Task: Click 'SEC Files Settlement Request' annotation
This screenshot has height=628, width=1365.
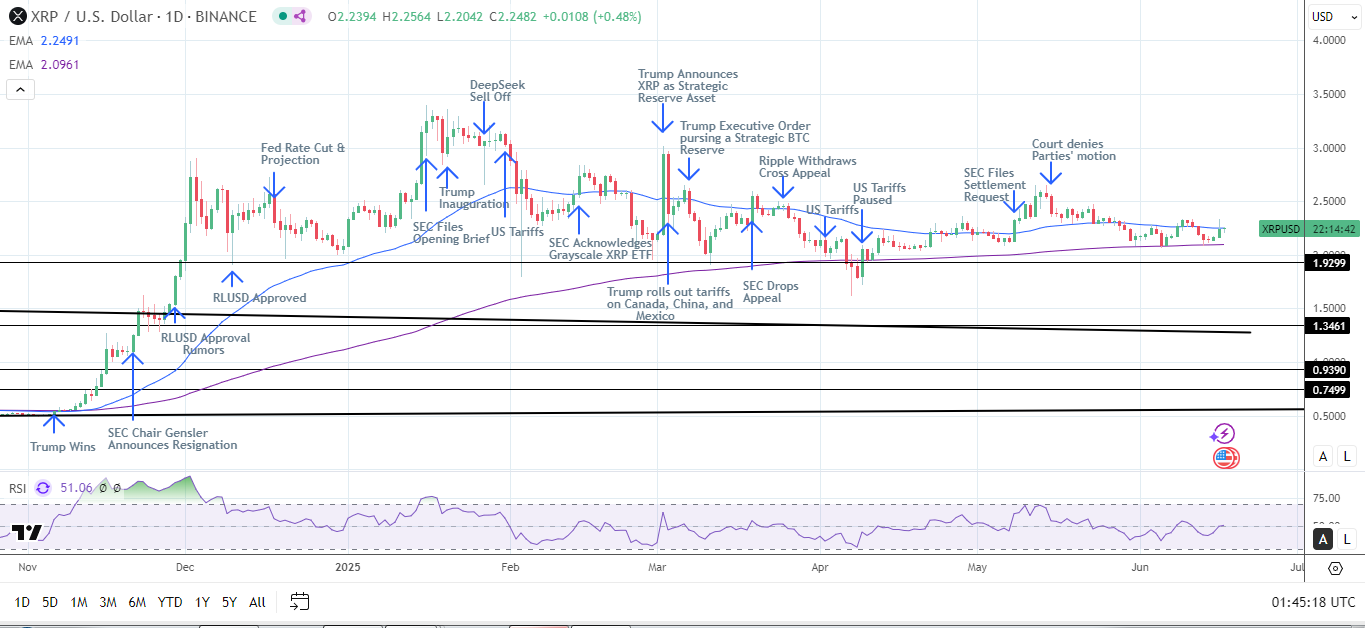Action: click(x=995, y=185)
